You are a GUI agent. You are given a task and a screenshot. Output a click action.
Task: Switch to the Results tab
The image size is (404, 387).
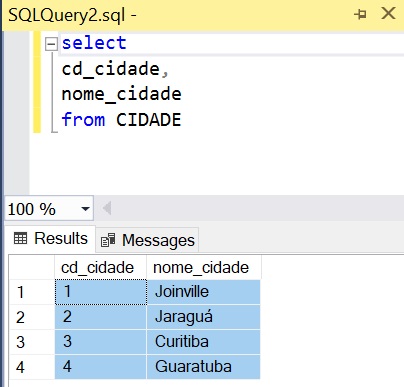pos(51,239)
